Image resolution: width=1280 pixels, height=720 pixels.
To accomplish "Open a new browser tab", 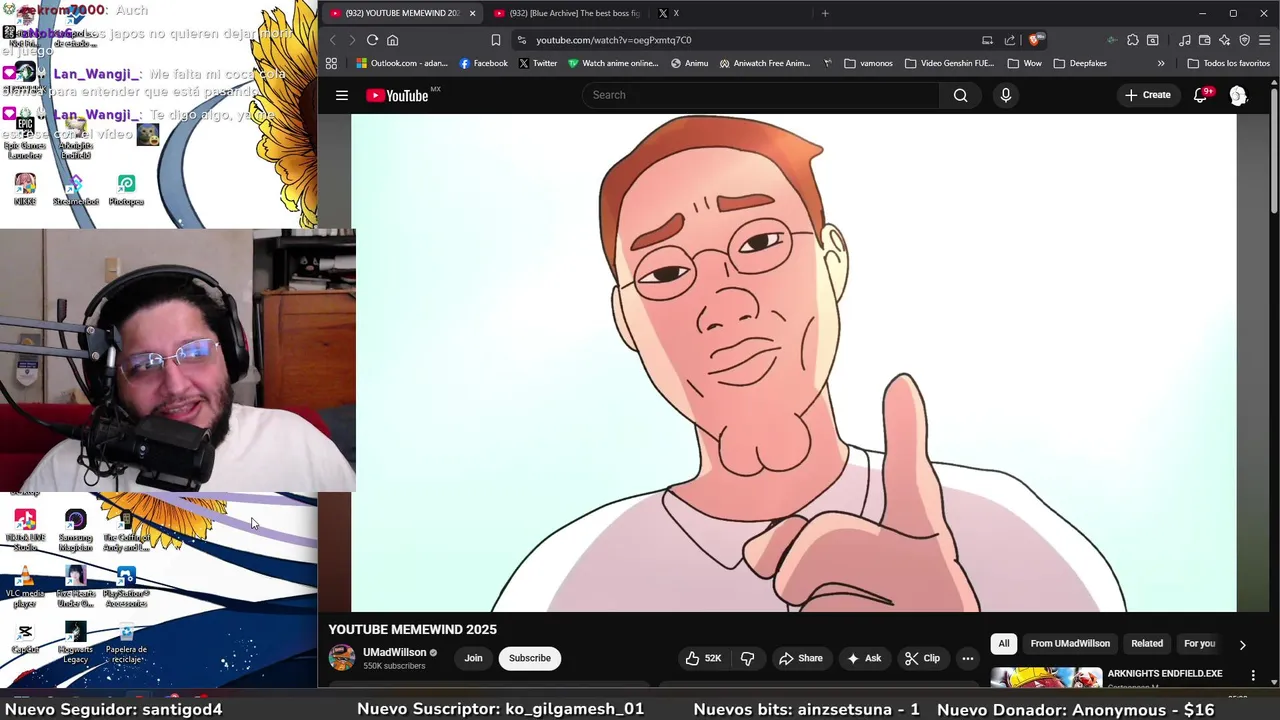I will pyautogui.click(x=825, y=13).
